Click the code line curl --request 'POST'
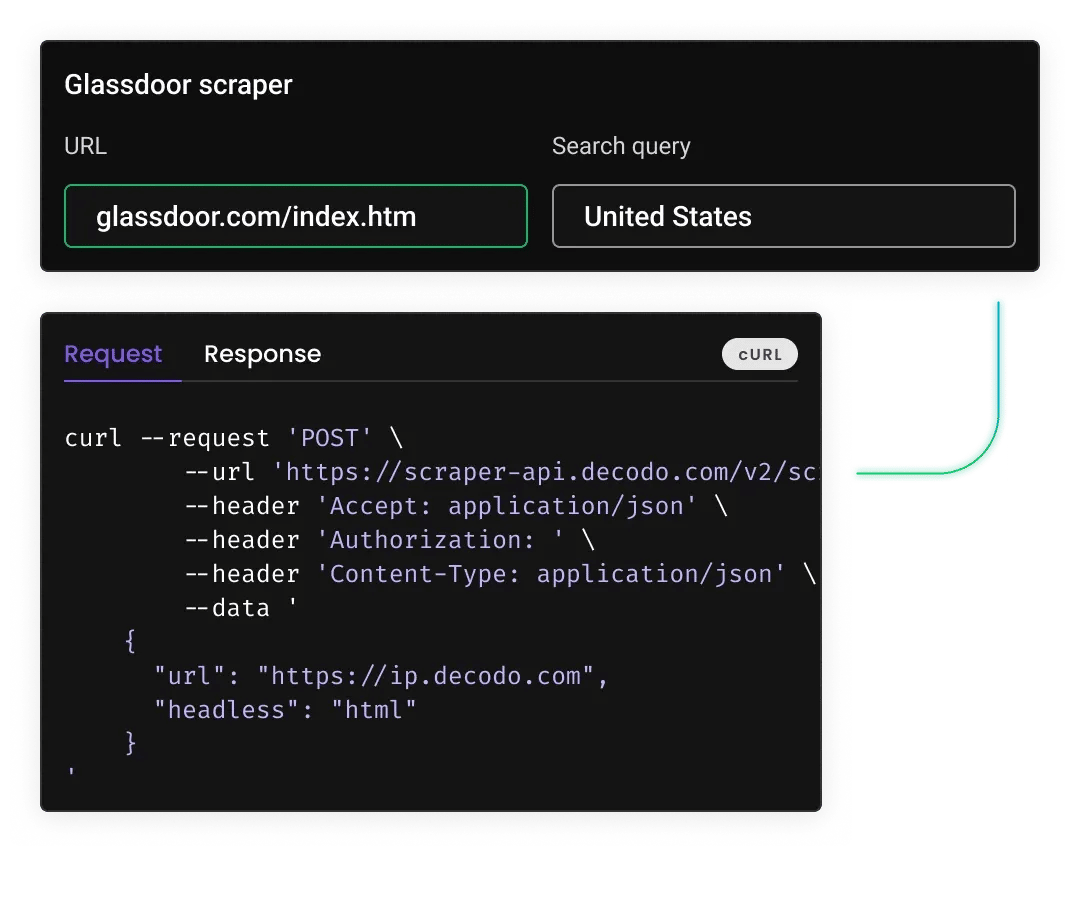The image size is (1080, 920). tap(233, 438)
